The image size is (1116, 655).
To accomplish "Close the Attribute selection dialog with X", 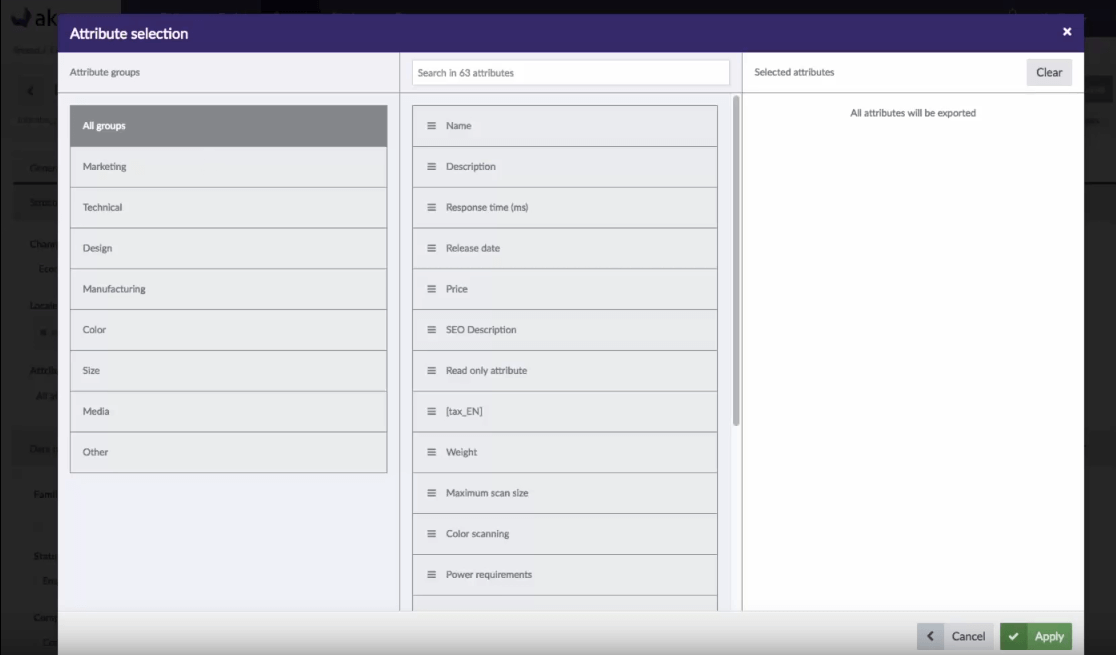I will point(1067,31).
